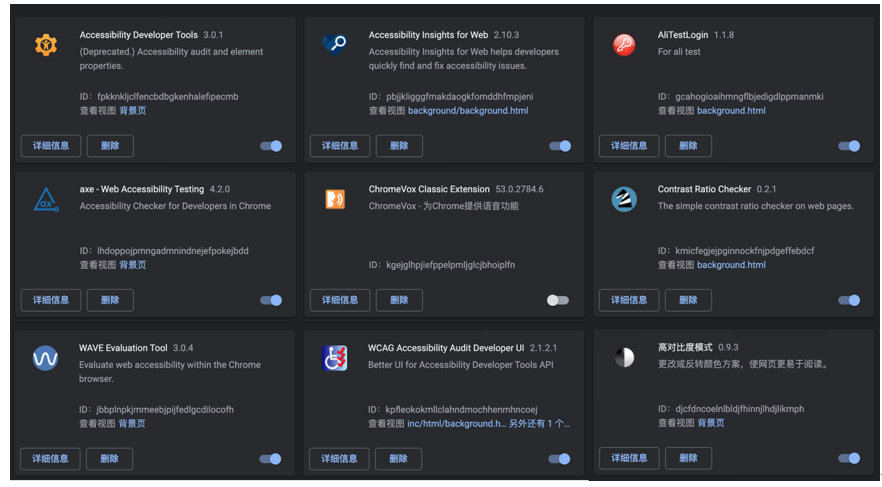The image size is (882, 487).
Task: Toggle off the 高对比度模式 extension
Action: tap(849, 458)
